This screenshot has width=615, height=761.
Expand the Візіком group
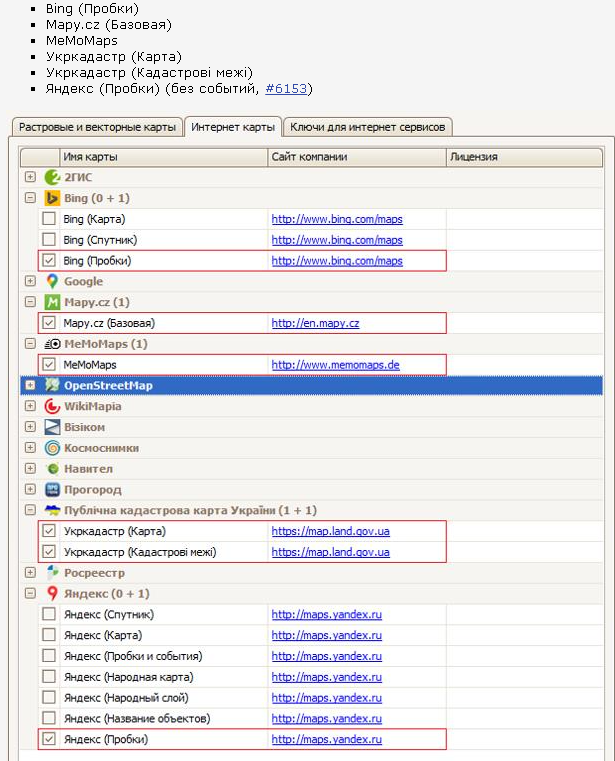(x=30, y=427)
